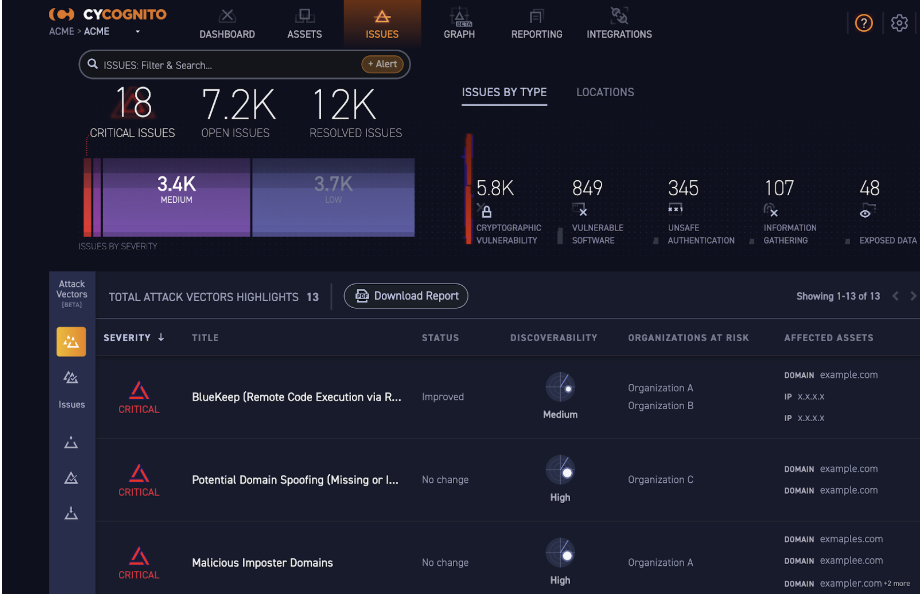Switch to the Locations tab
920x596 pixels.
[605, 92]
